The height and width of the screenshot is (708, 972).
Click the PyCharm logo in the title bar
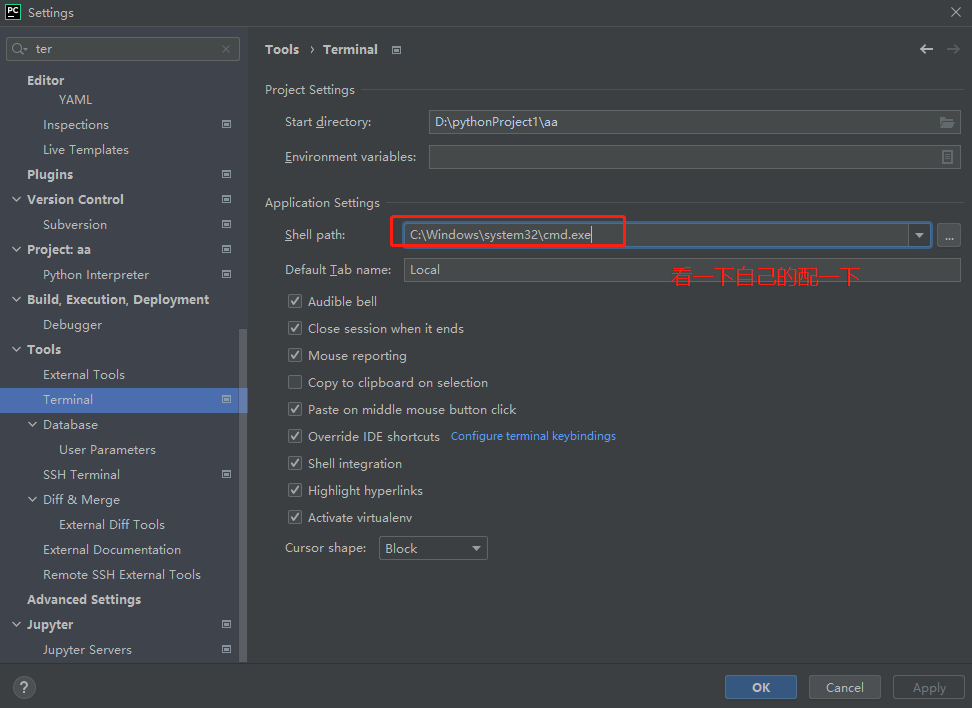pyautogui.click(x=12, y=12)
